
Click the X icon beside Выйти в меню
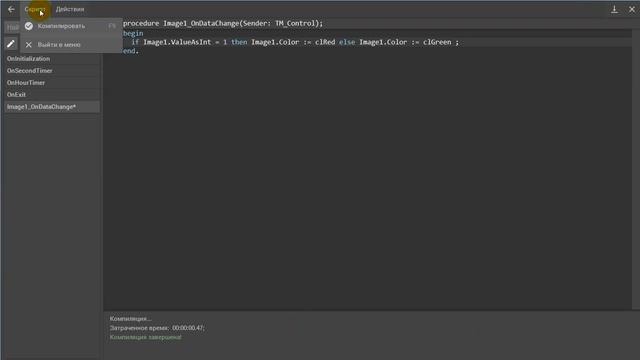[29, 44]
